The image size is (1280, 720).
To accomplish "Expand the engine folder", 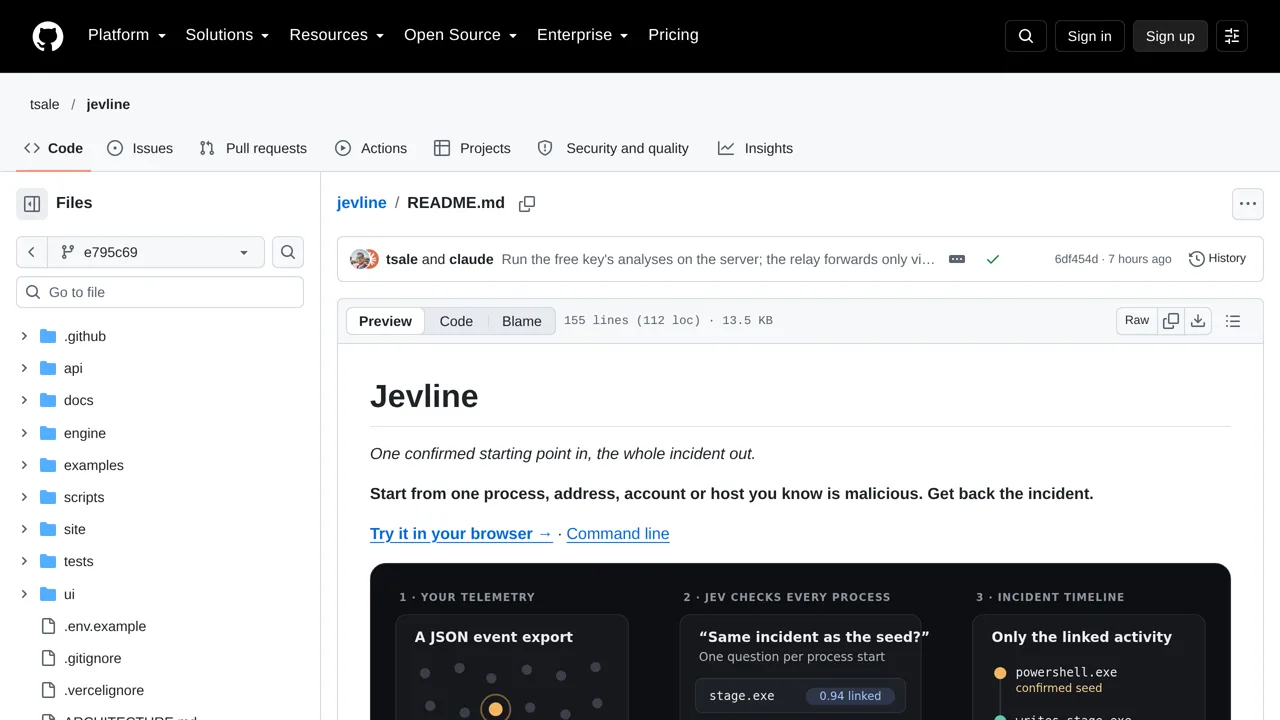I will tap(24, 433).
